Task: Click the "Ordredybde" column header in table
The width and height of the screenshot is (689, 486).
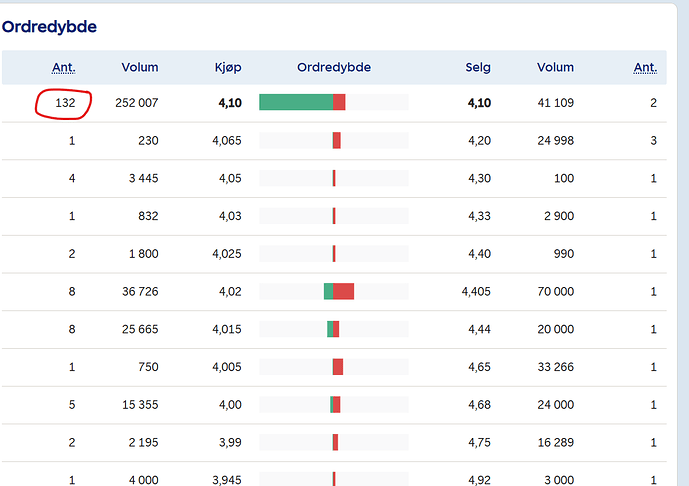Action: [x=334, y=68]
